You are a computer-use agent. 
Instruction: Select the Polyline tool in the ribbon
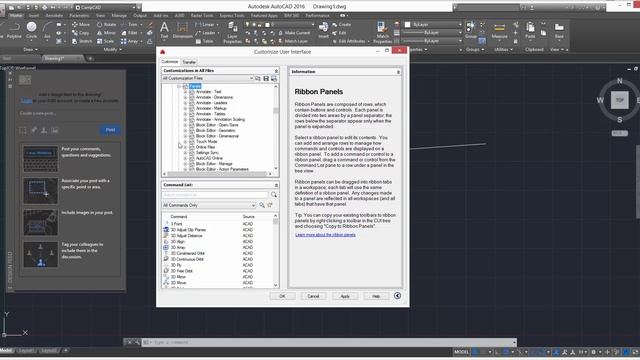pyautogui.click(x=14, y=30)
